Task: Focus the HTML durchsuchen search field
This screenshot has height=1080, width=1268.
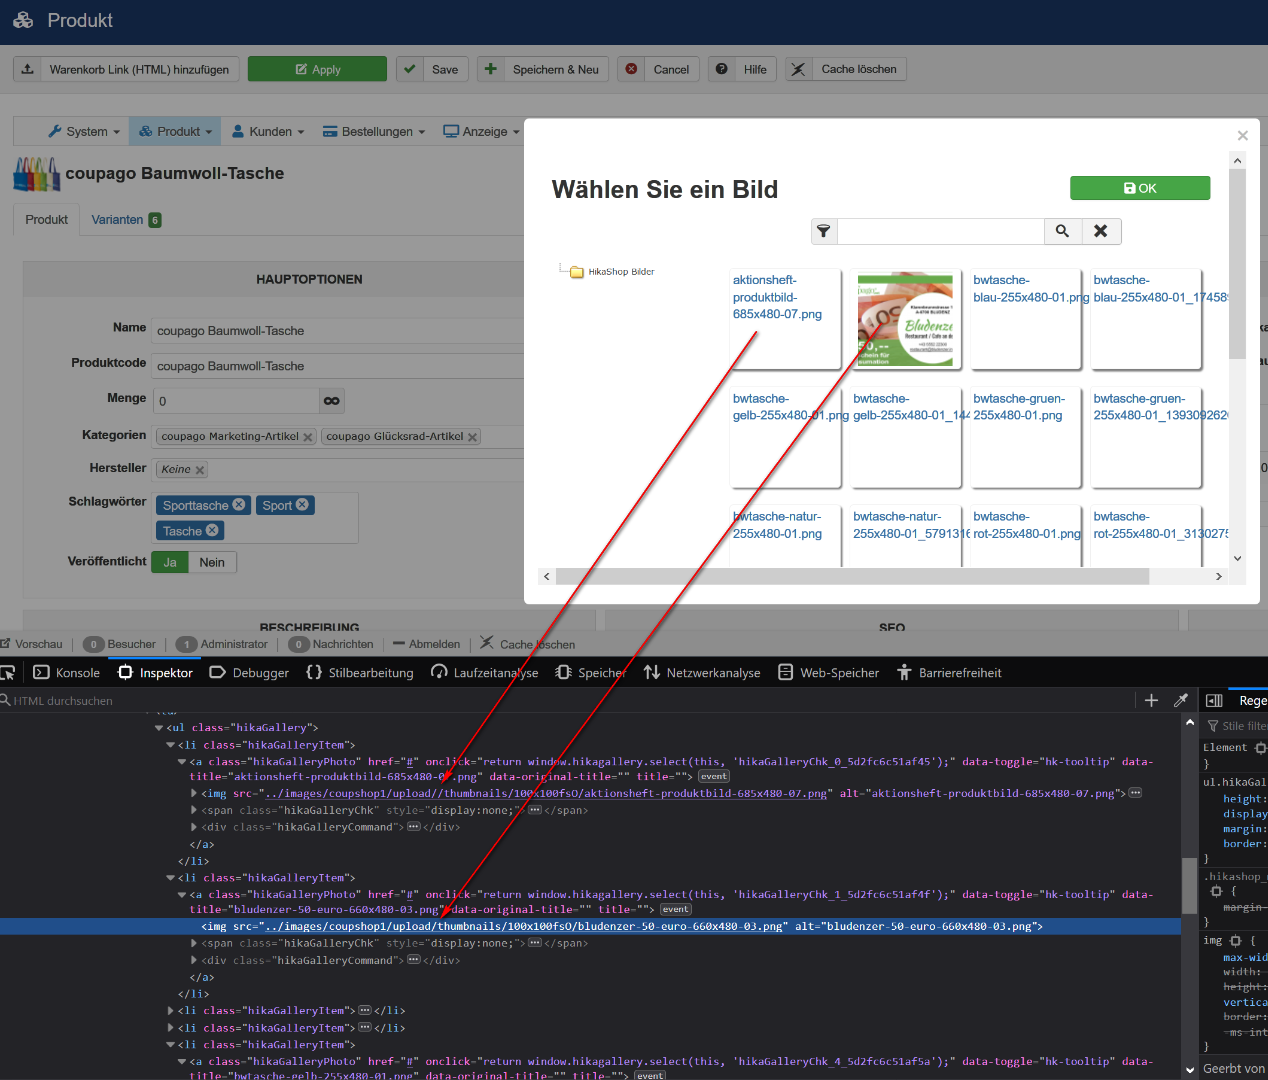Action: [x=570, y=700]
